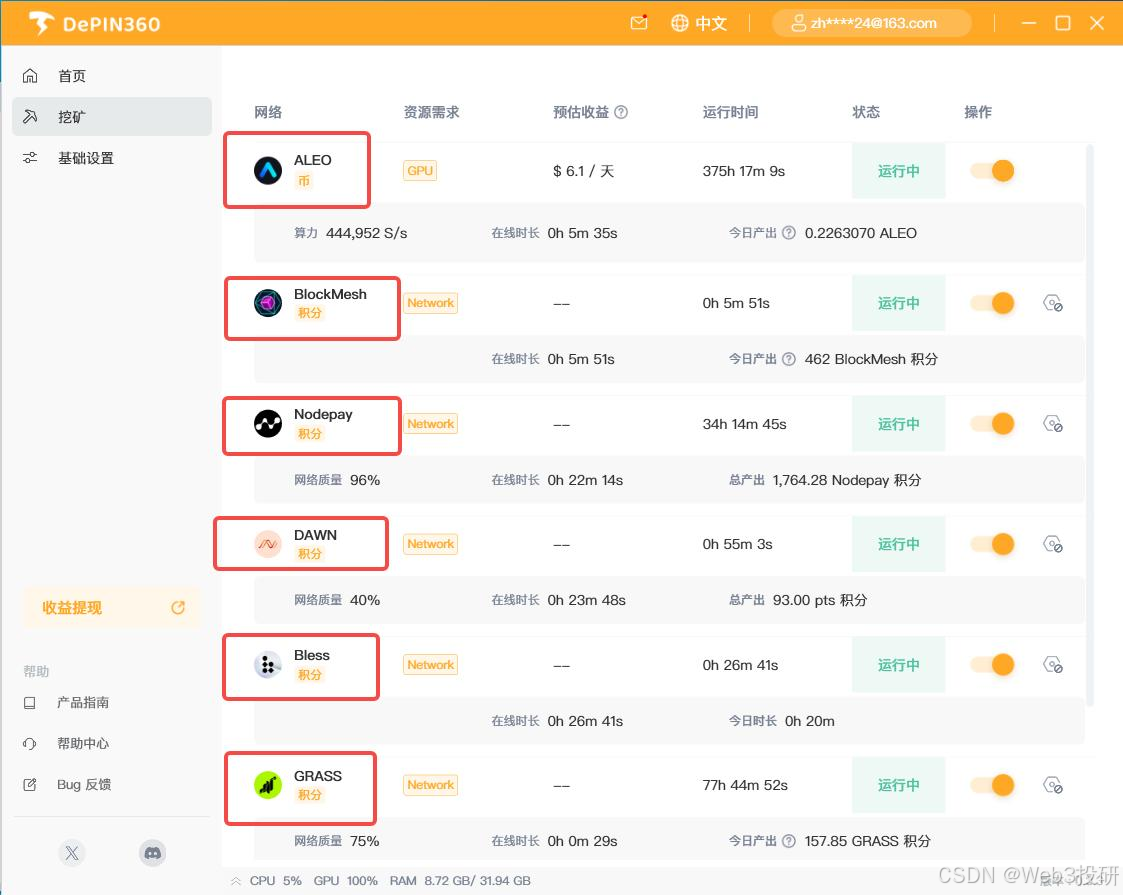Click the 93.00 pts 积分 DAWN output

[819, 600]
